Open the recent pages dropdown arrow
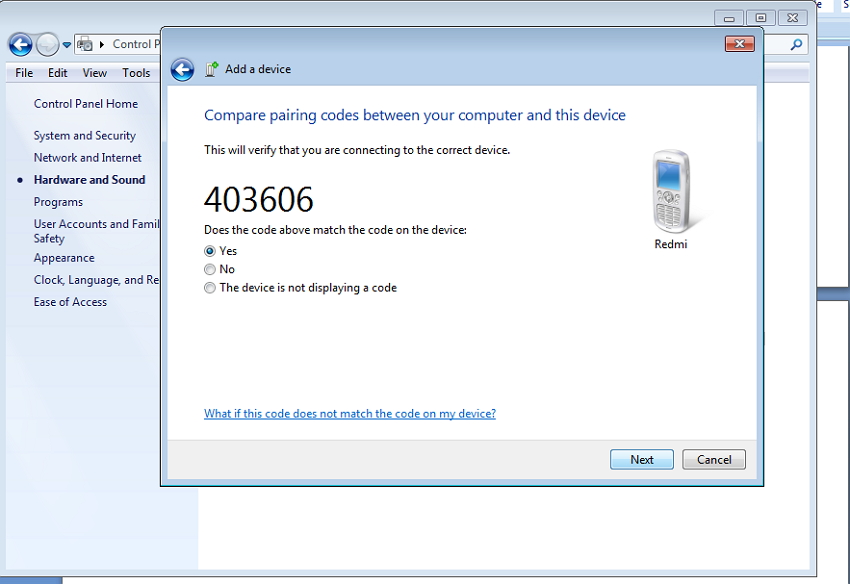This screenshot has width=850, height=584. (x=67, y=44)
